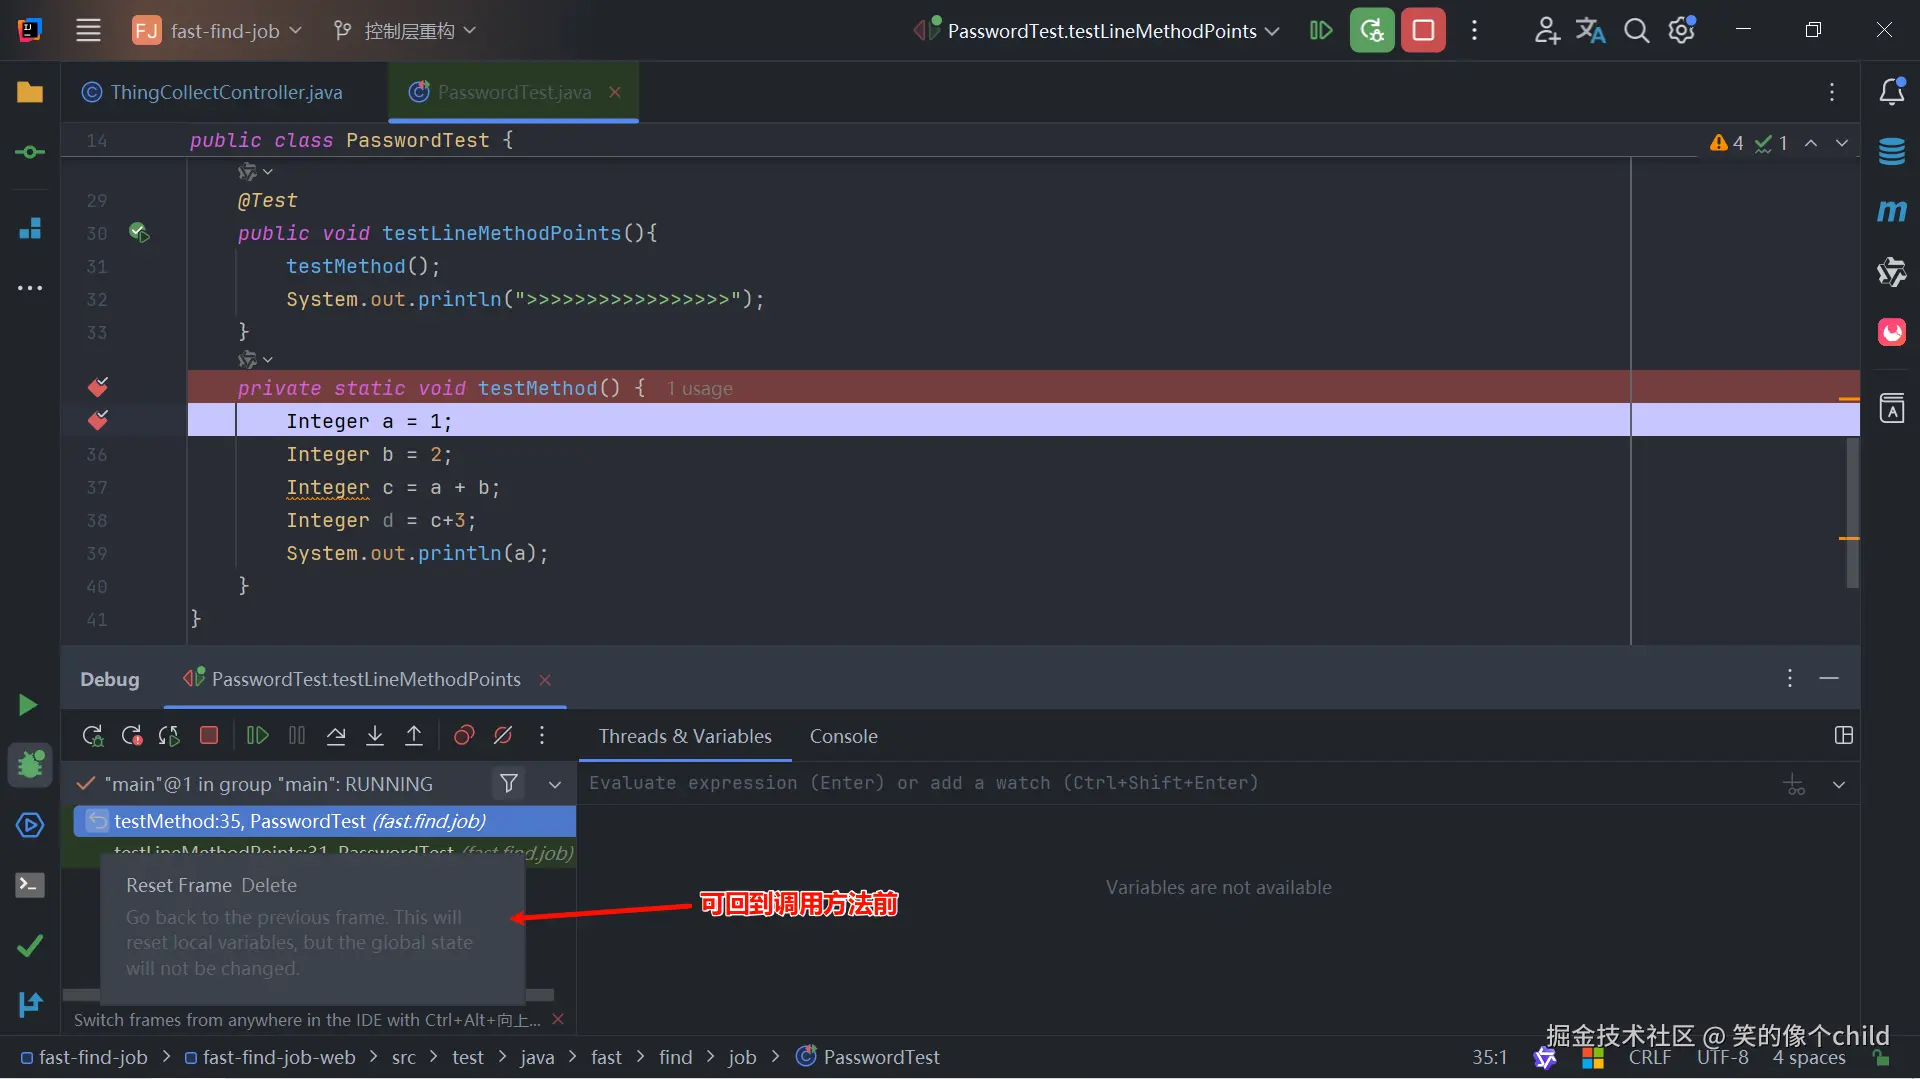The height and width of the screenshot is (1079, 1920).
Task: Go to next highlighted error arrow
Action: (1841, 143)
